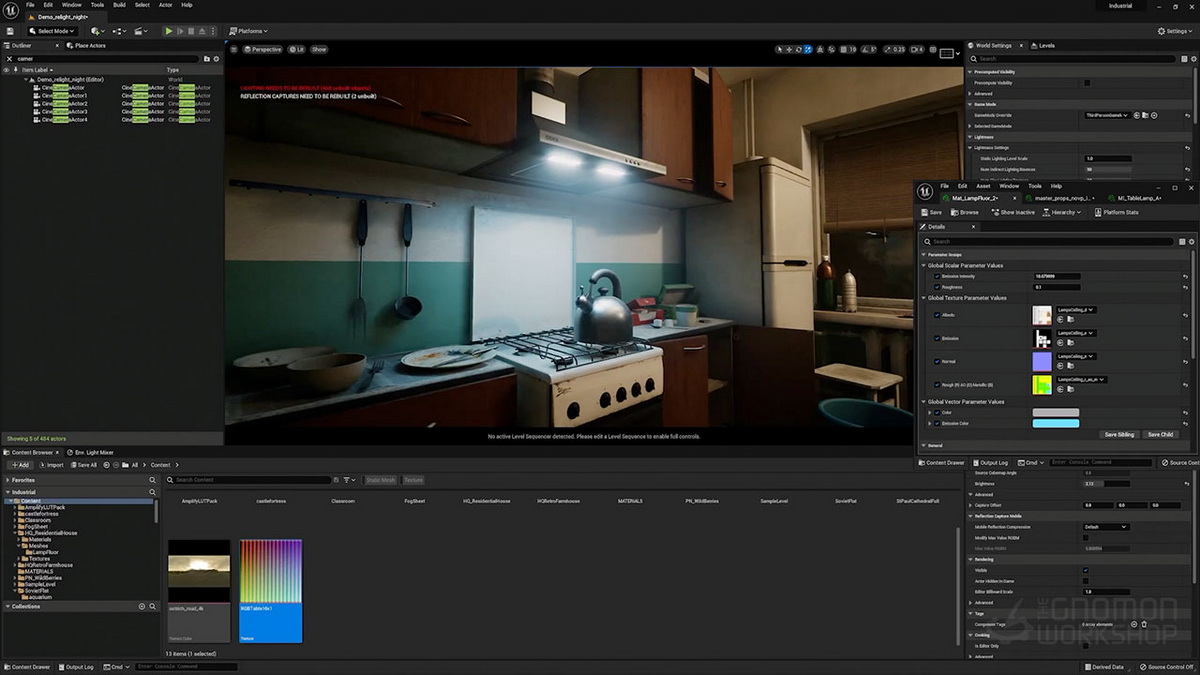The image size is (1200, 675).
Task: Open GameMode Override dropdown ThirdPersonGameMode
Action: tap(1107, 115)
